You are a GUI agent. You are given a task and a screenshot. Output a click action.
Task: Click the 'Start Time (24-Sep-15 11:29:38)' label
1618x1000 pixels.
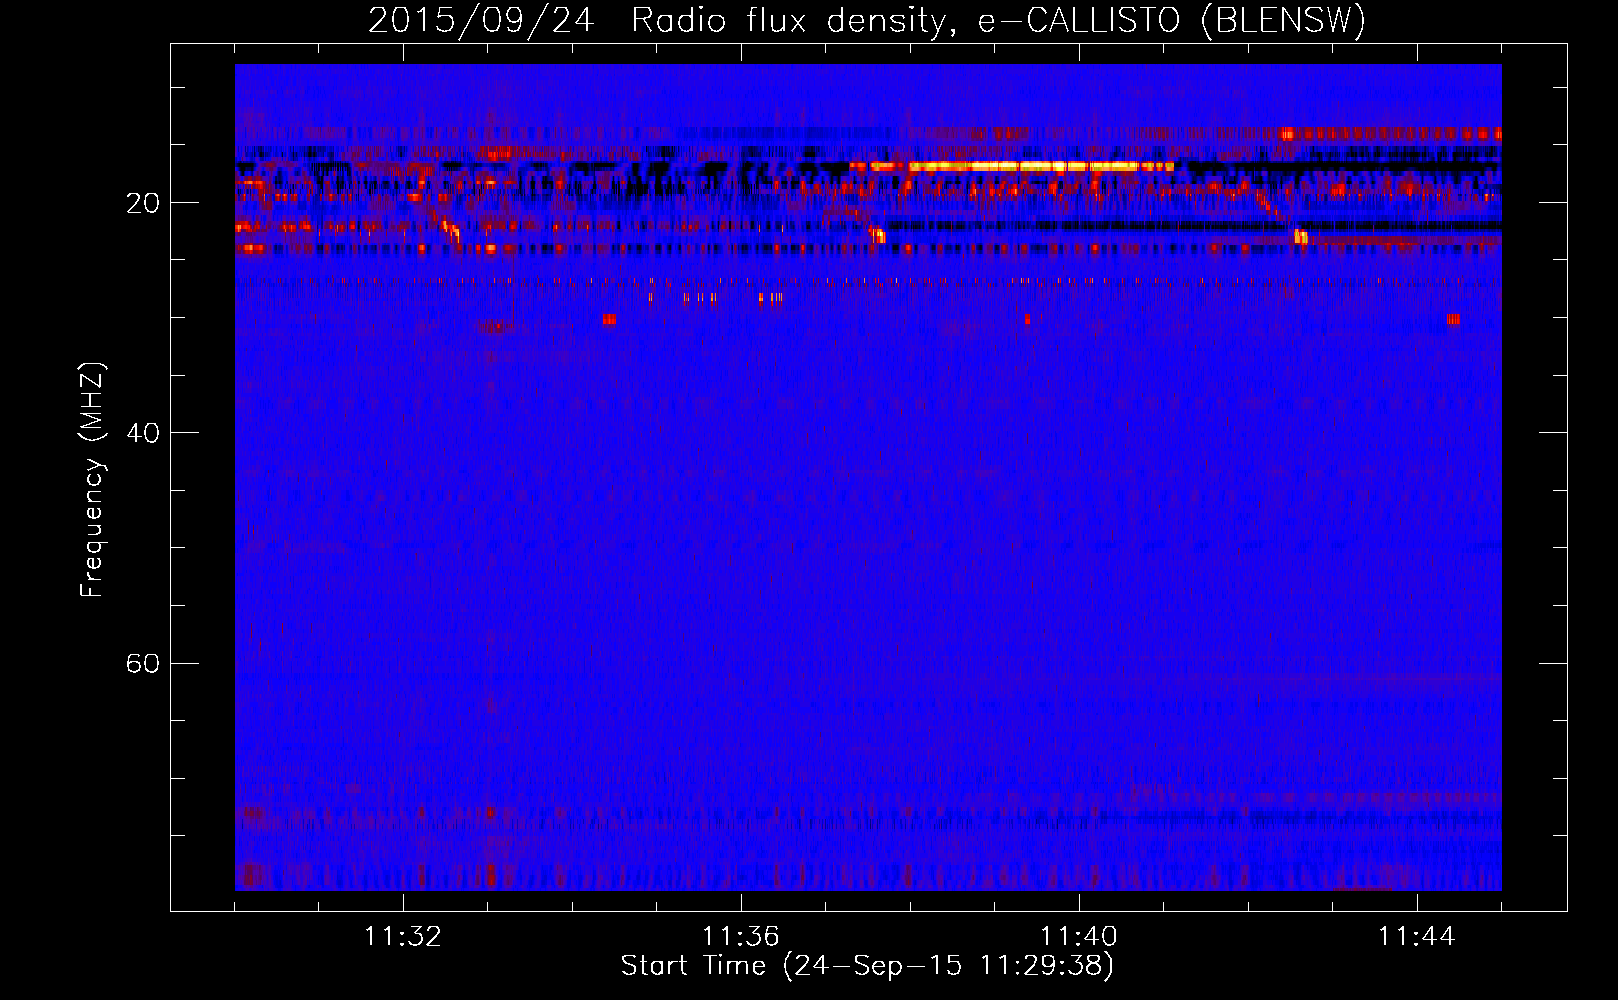pos(867,966)
